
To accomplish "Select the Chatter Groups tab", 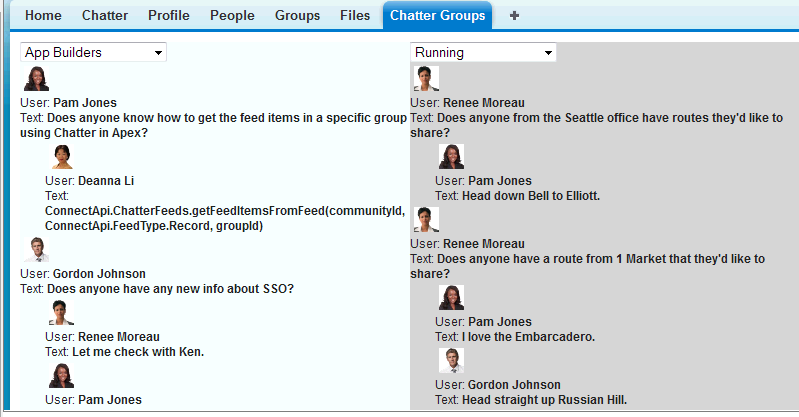I will pyautogui.click(x=438, y=16).
